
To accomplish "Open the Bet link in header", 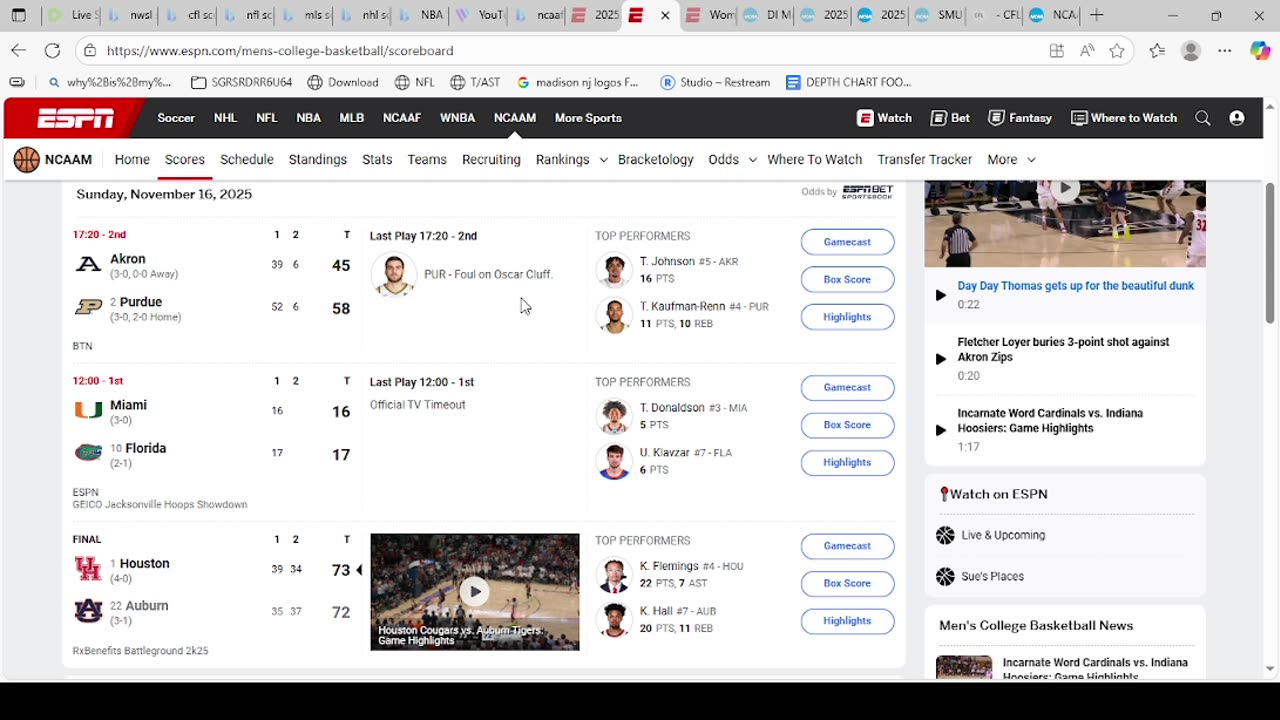I will (950, 118).
